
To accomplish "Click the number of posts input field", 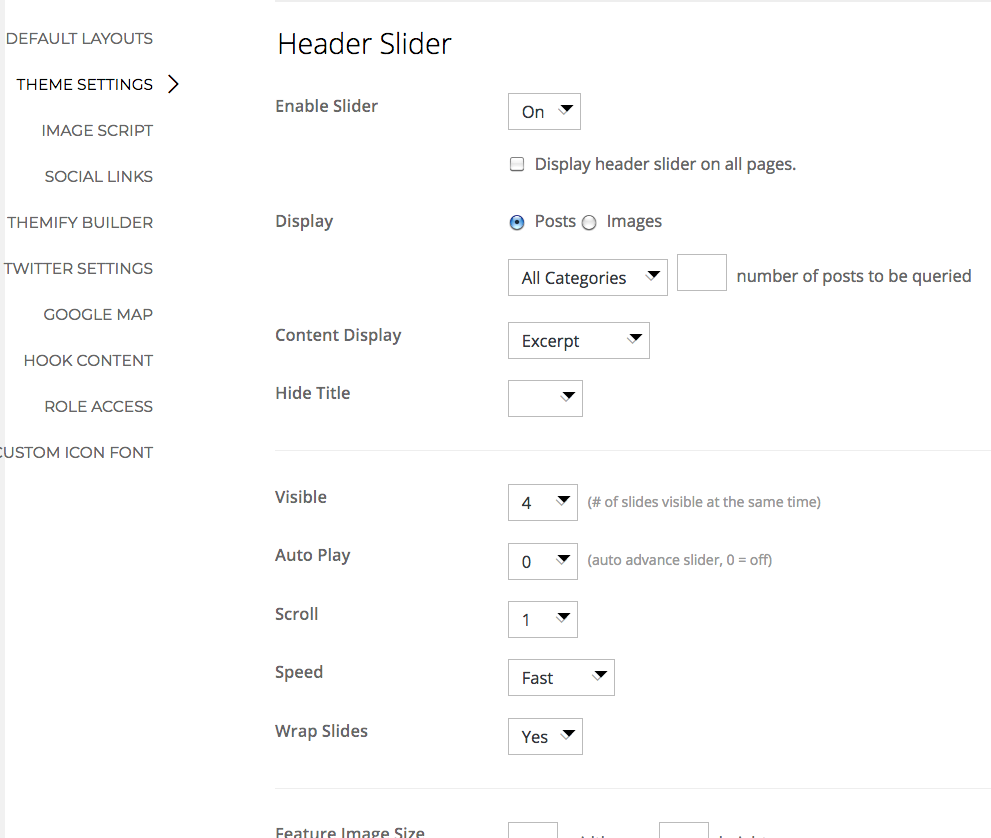I will click(701, 273).
